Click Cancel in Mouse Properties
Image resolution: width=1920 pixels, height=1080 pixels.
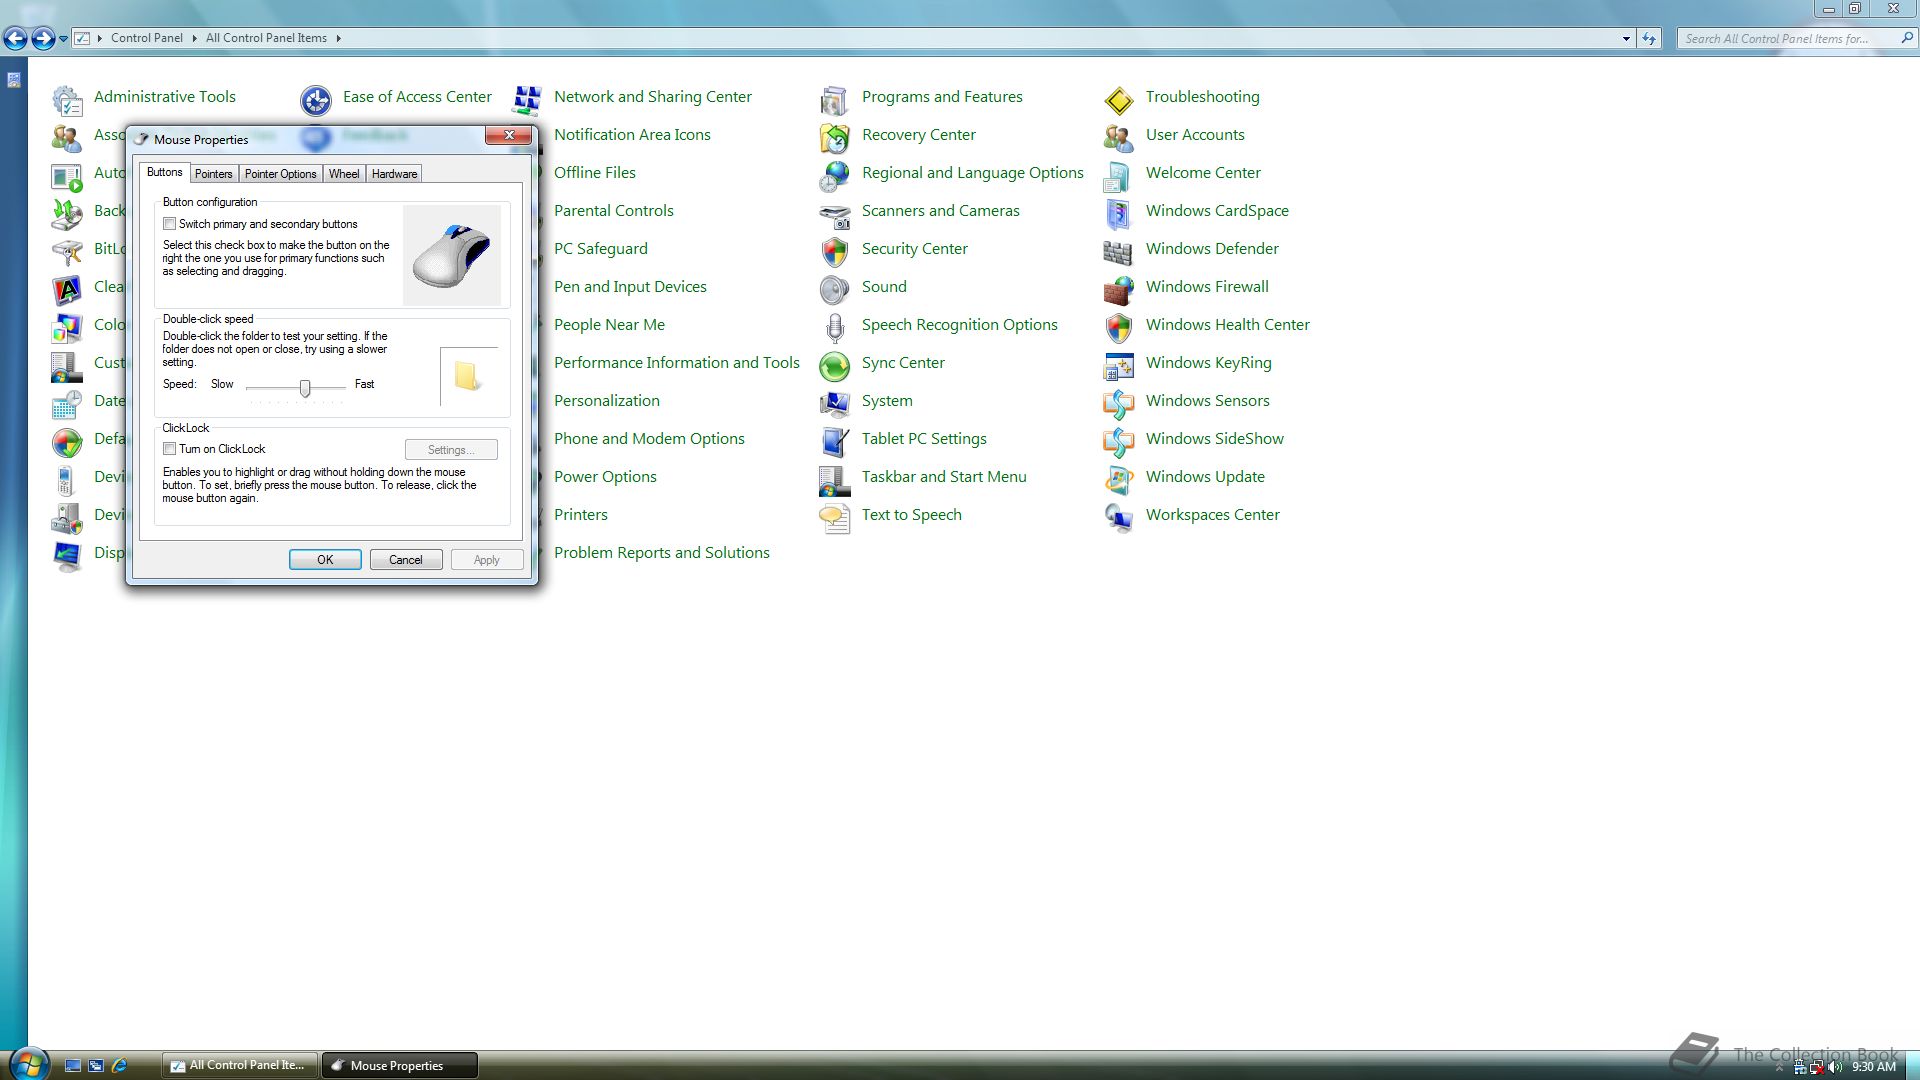point(406,560)
